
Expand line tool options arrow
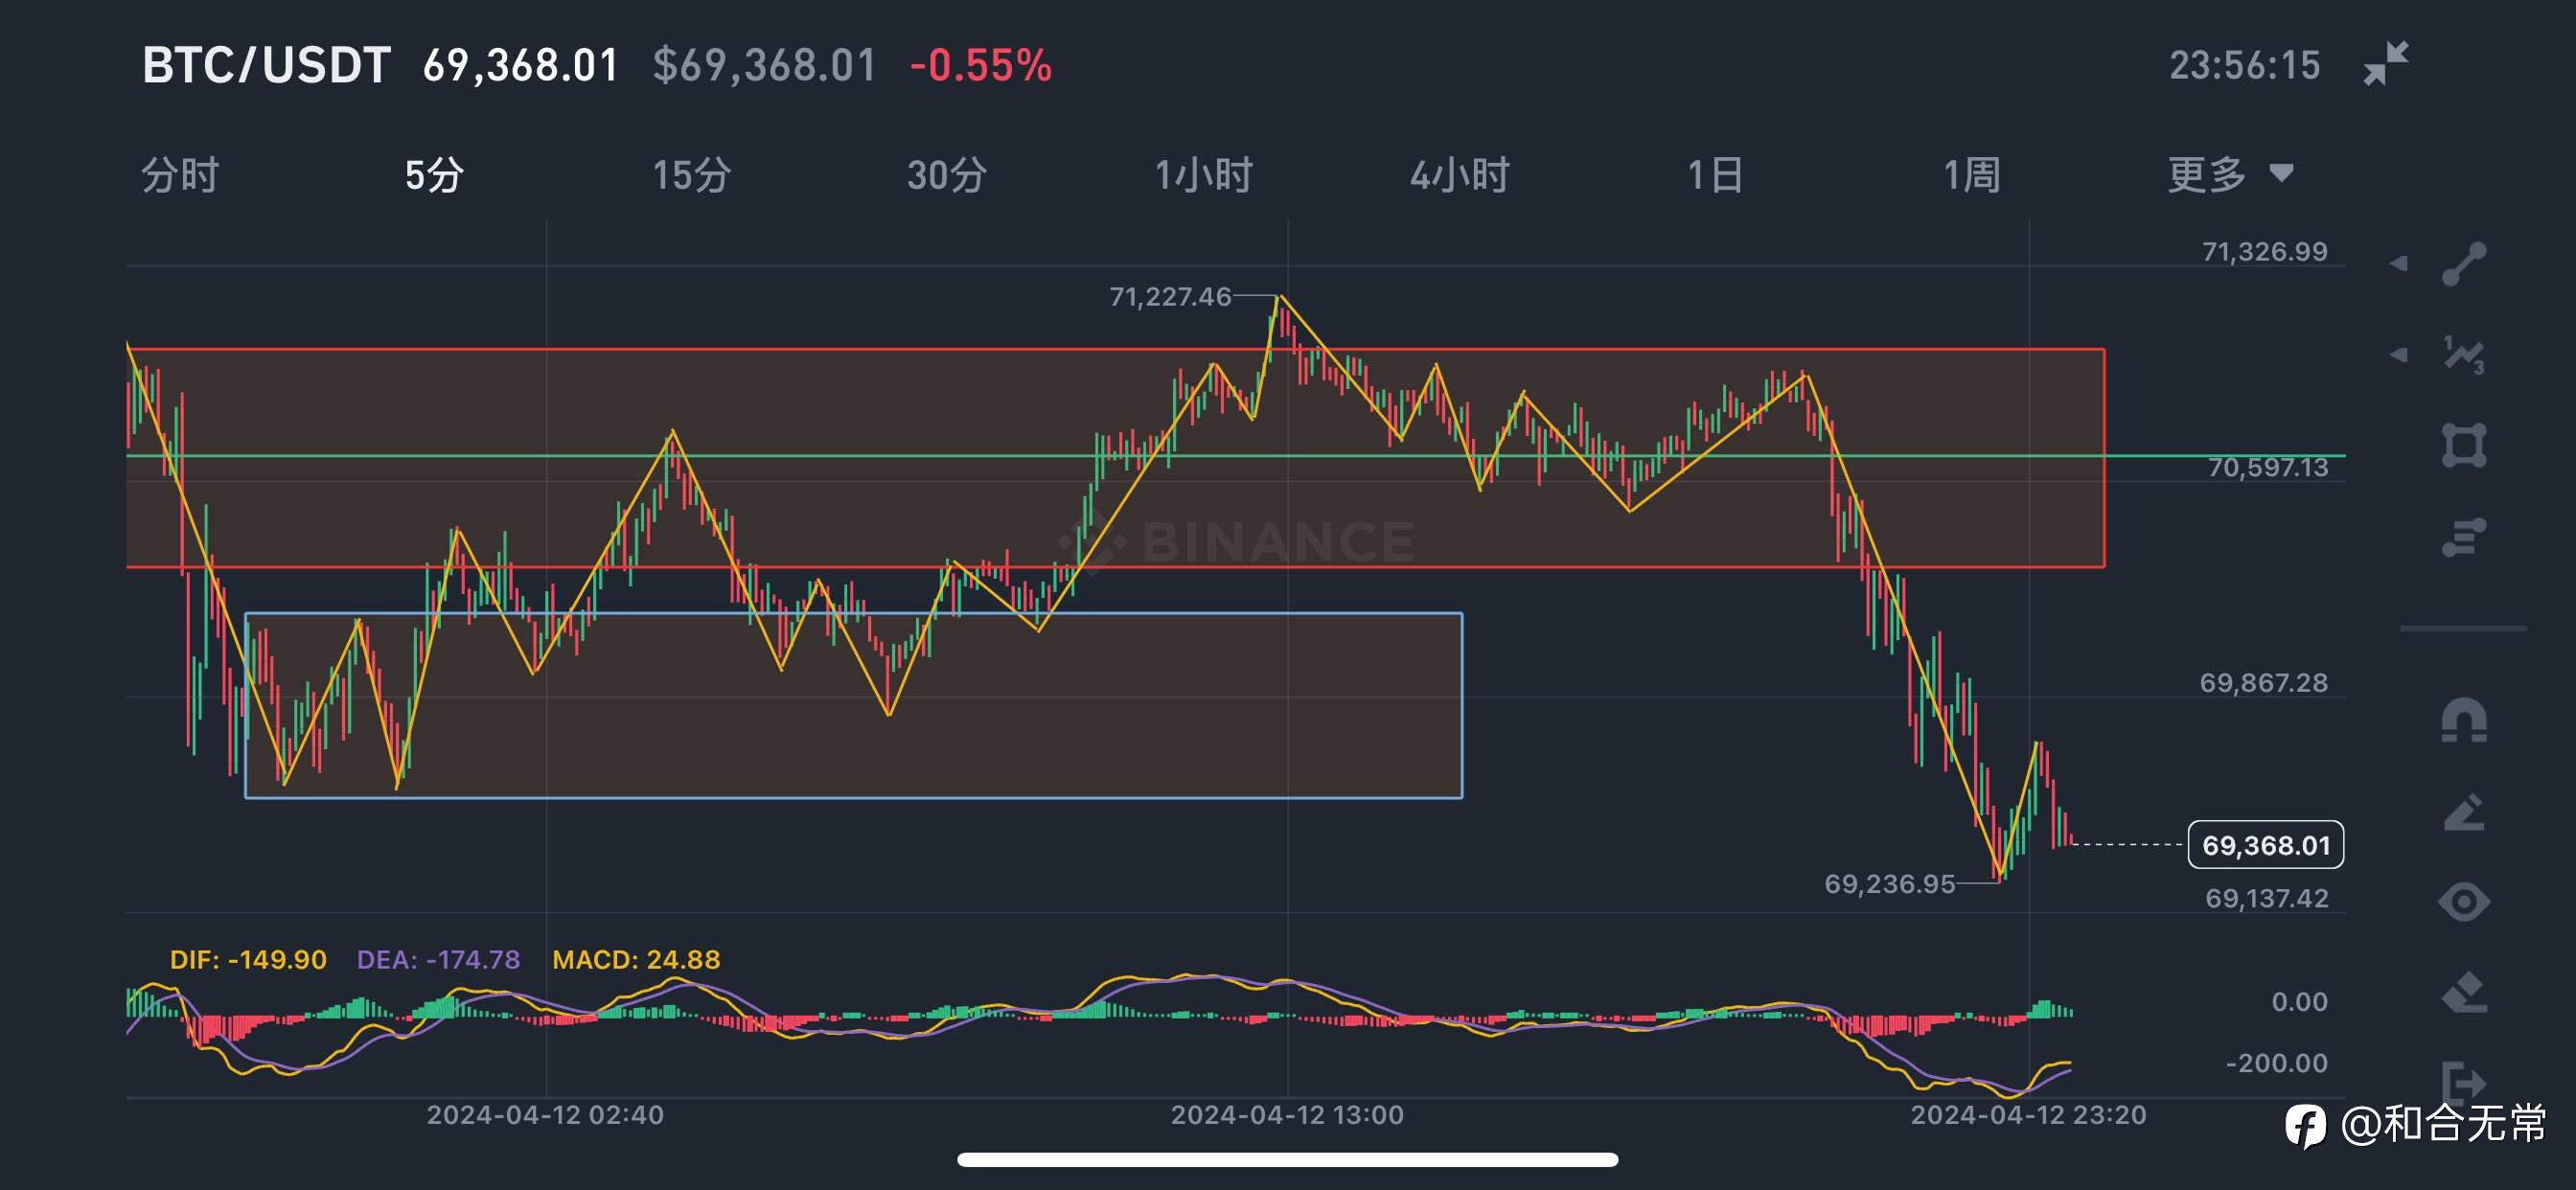2399,264
